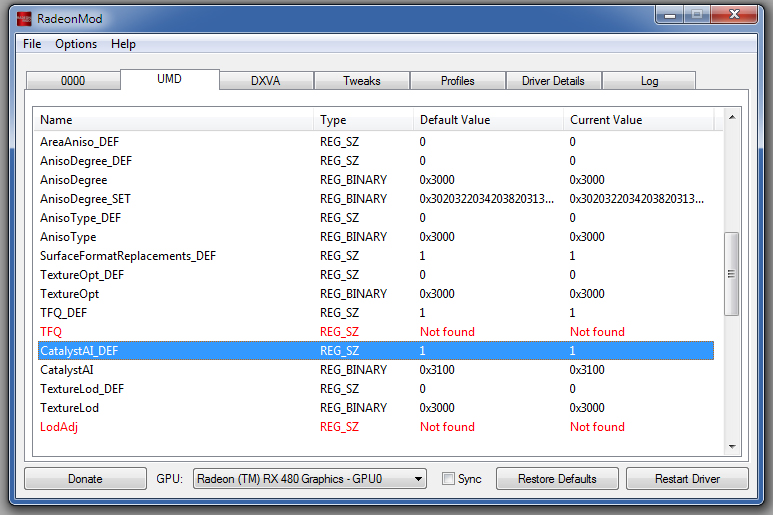
Task: Click the 0x3000 default value of AnisoType
Action: pyautogui.click(x=437, y=237)
